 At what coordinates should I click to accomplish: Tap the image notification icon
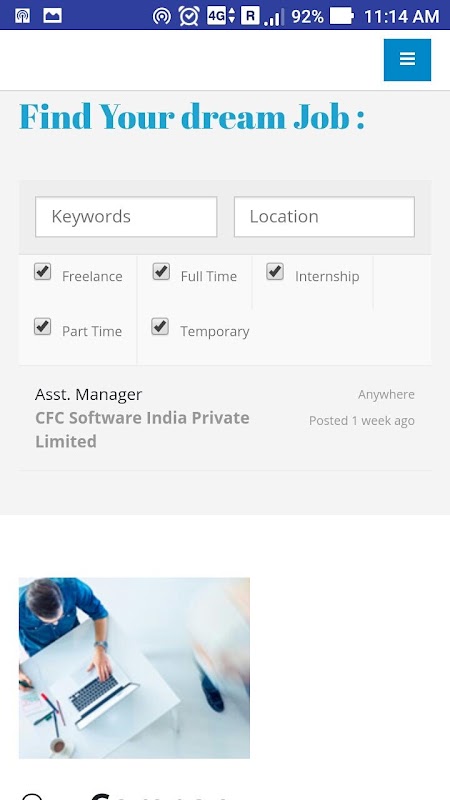click(x=53, y=16)
